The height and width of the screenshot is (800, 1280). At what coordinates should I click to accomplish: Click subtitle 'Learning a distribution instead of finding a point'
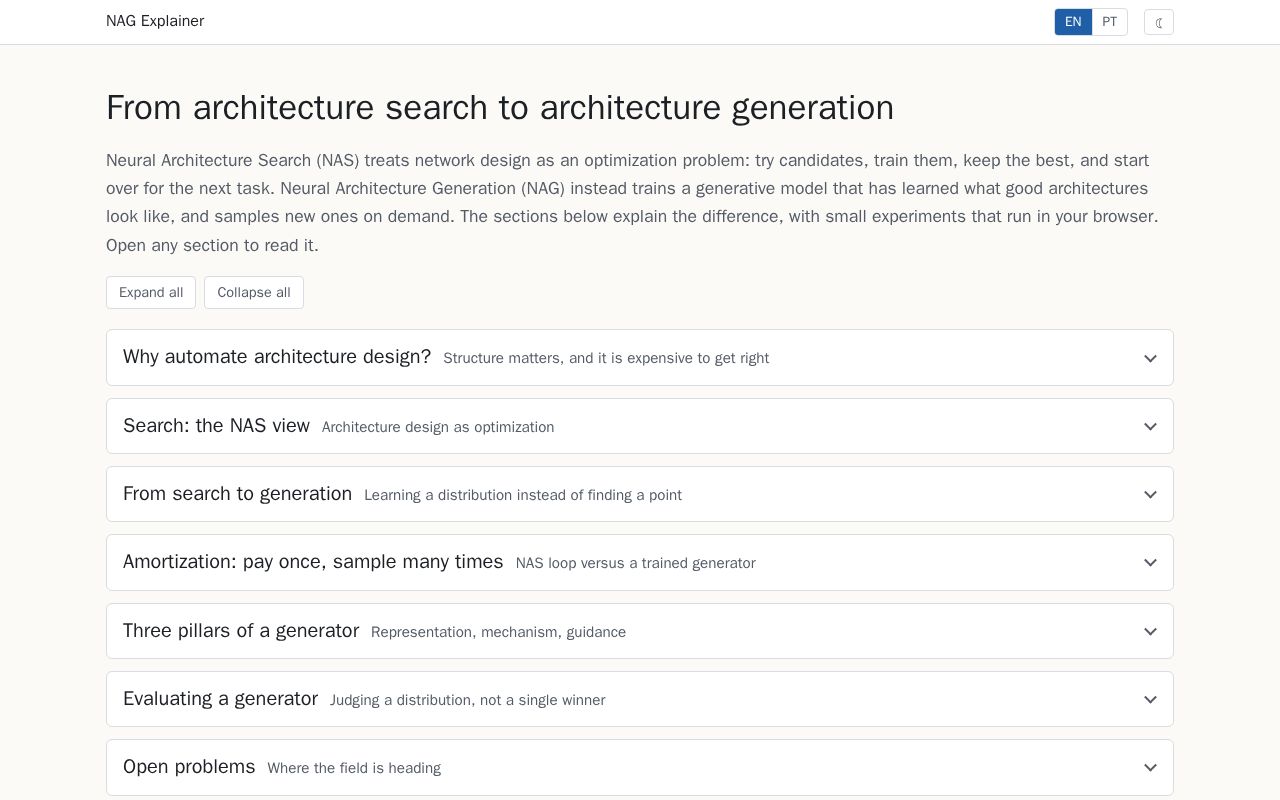tap(523, 495)
